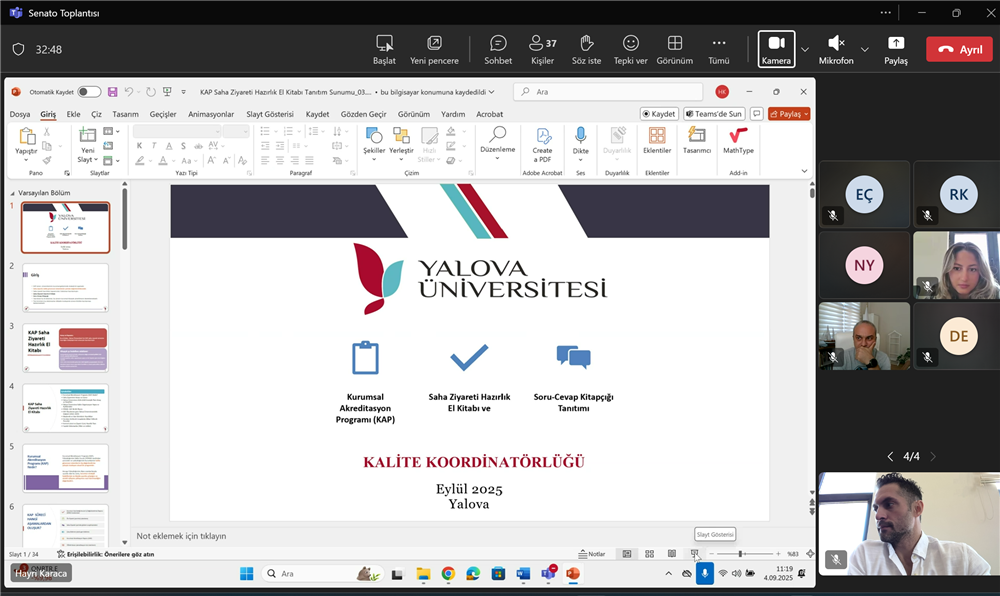
Task: Switch to Slide Sorter view
Action: click(649, 554)
